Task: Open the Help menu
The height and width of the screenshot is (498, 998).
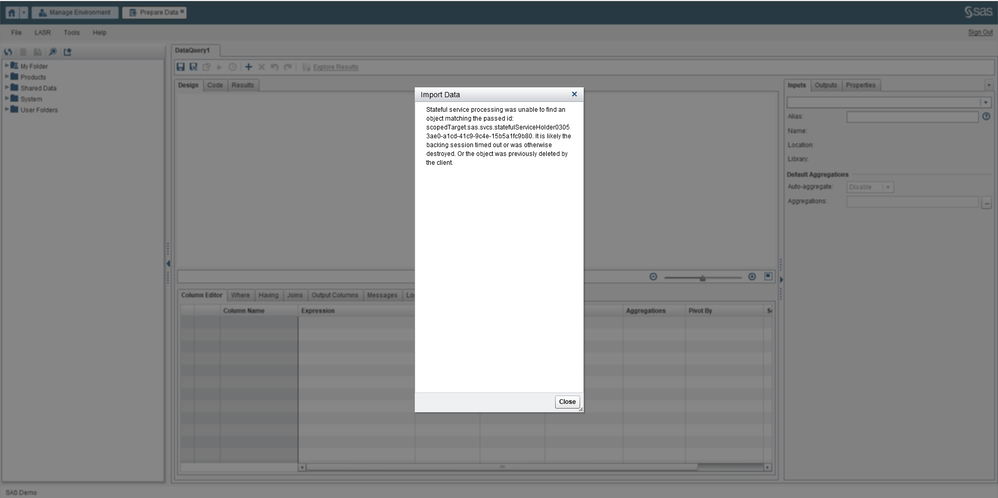Action: (99, 32)
